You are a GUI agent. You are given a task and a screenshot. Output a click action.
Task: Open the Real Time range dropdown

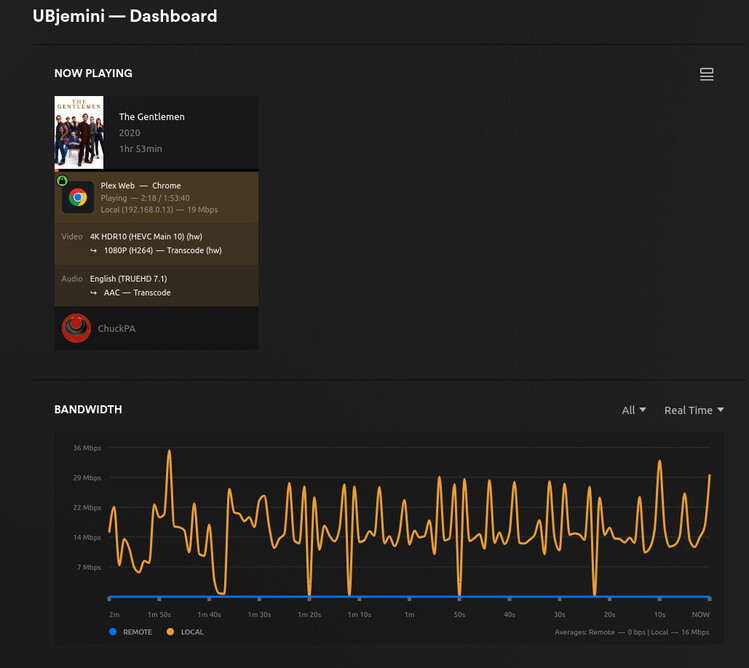[694, 410]
